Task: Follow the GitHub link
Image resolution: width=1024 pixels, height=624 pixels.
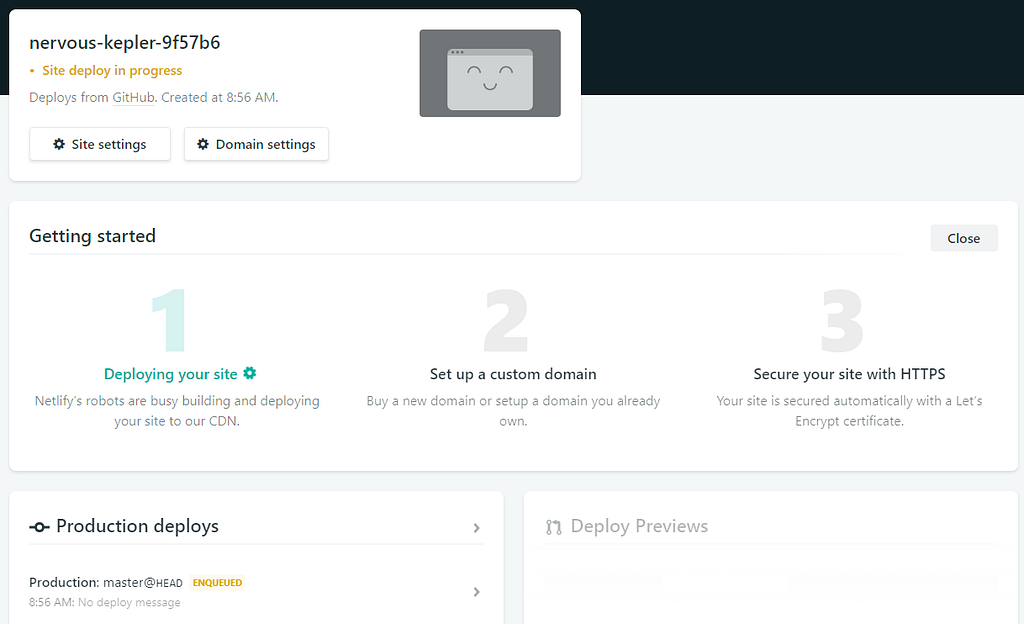Action: [133, 97]
